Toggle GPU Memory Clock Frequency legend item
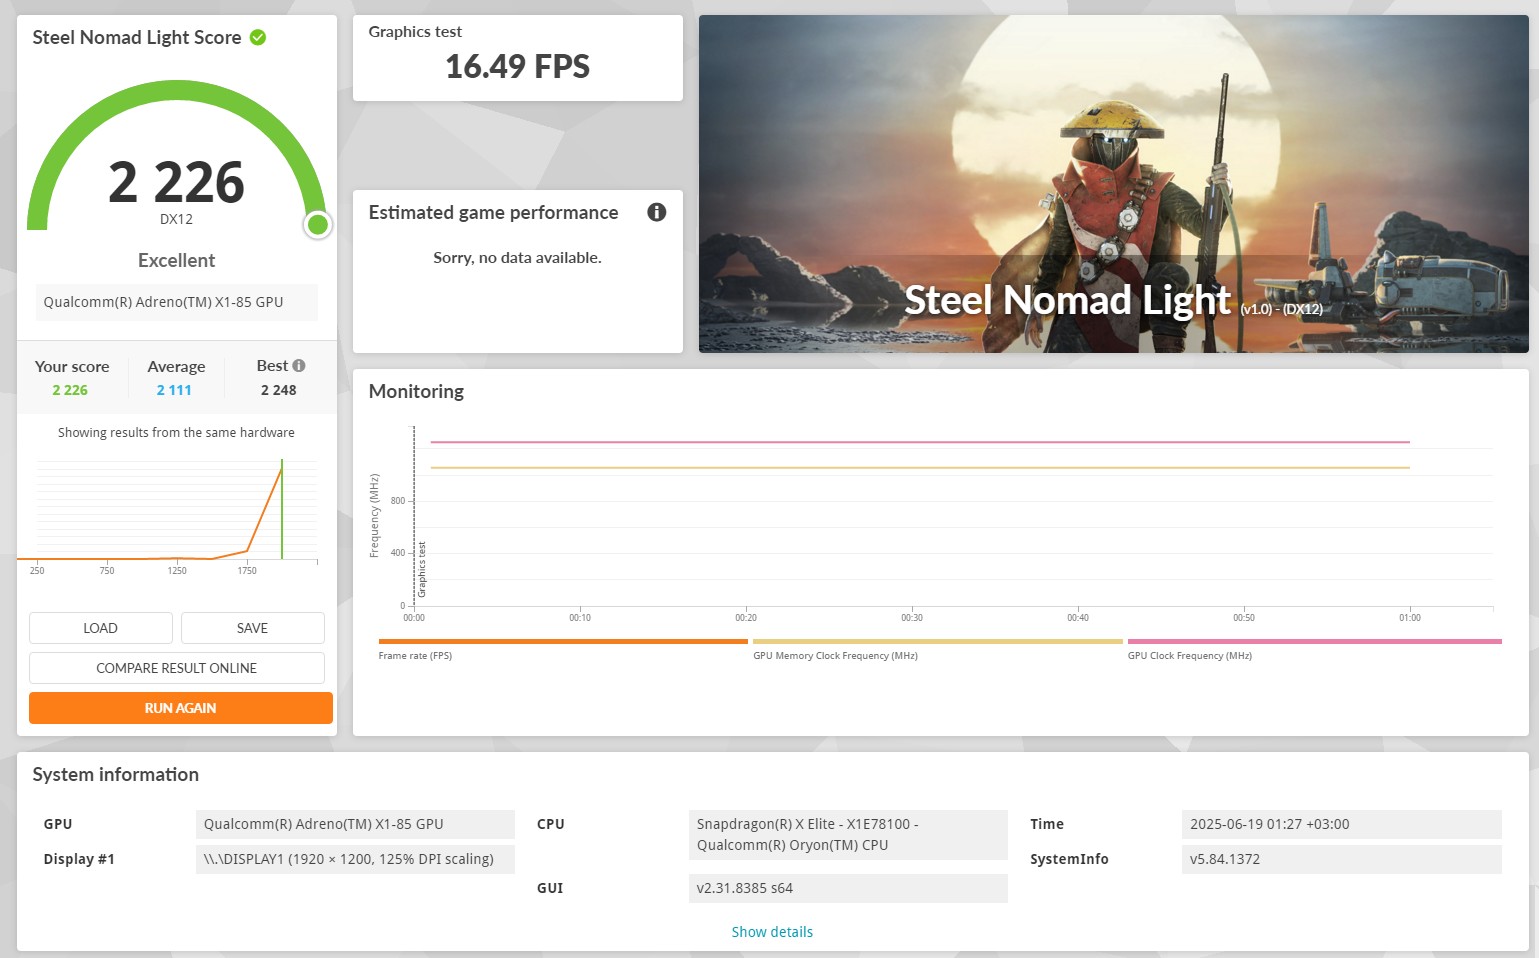The width and height of the screenshot is (1539, 958). pos(835,656)
